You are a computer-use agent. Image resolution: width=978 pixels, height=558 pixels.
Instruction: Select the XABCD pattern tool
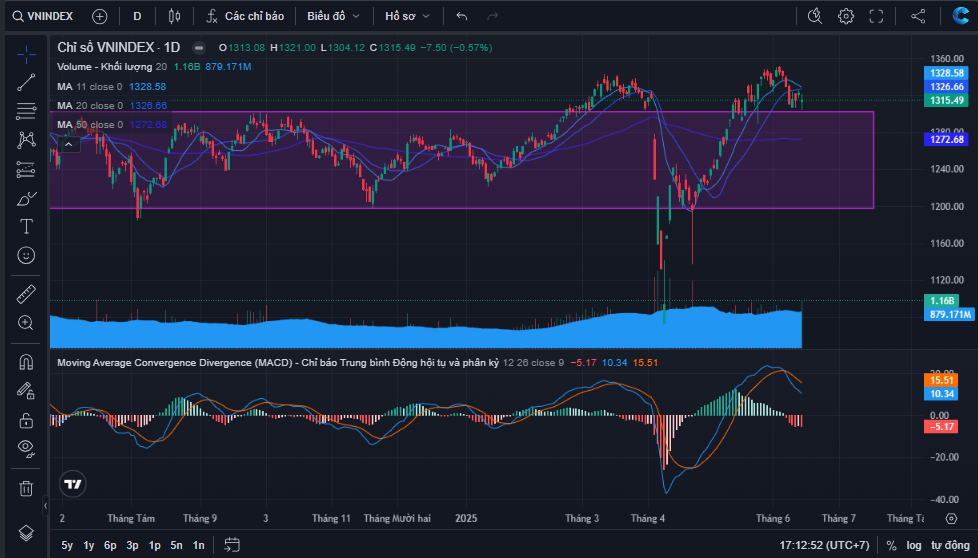[26, 140]
